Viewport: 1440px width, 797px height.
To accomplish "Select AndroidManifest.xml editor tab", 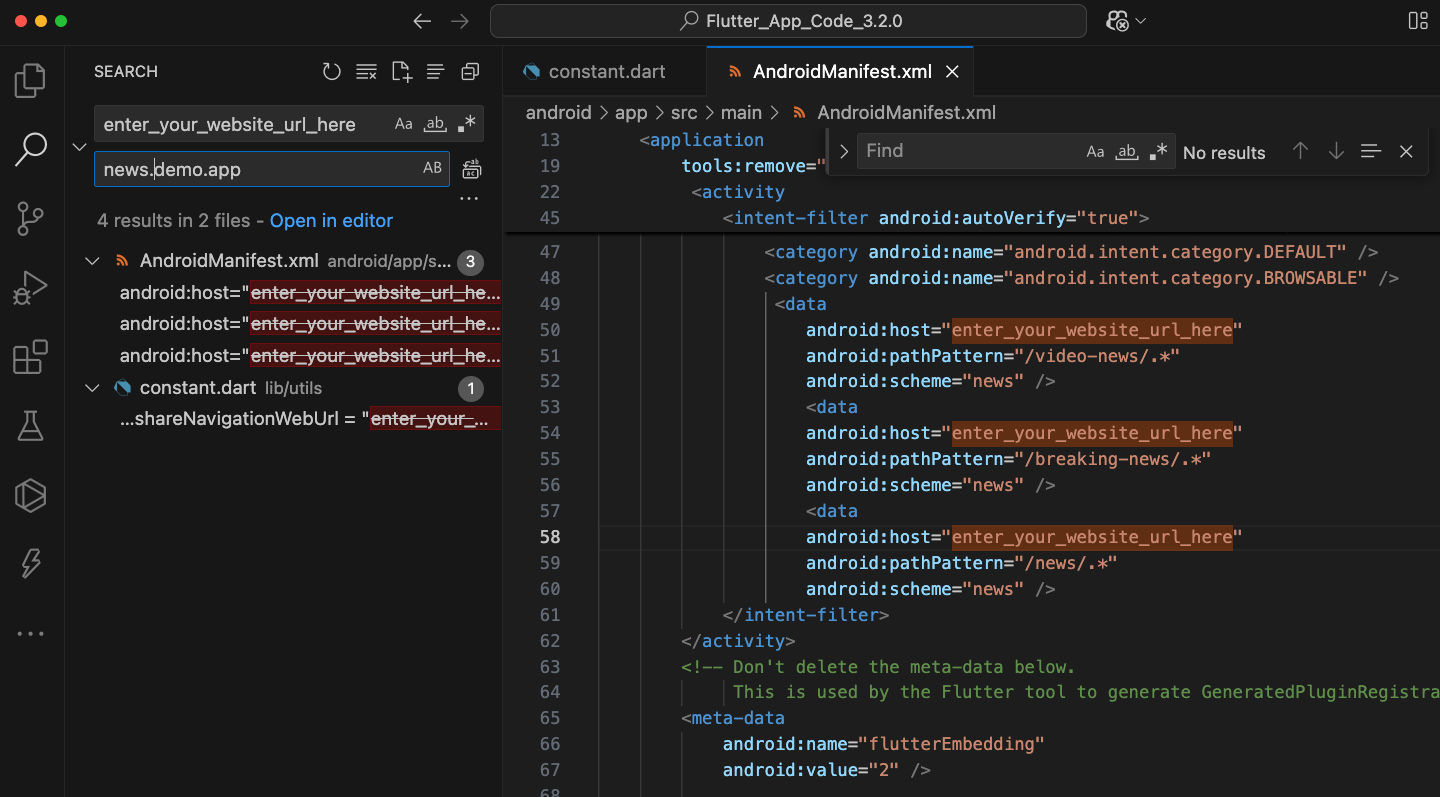I will coord(842,72).
